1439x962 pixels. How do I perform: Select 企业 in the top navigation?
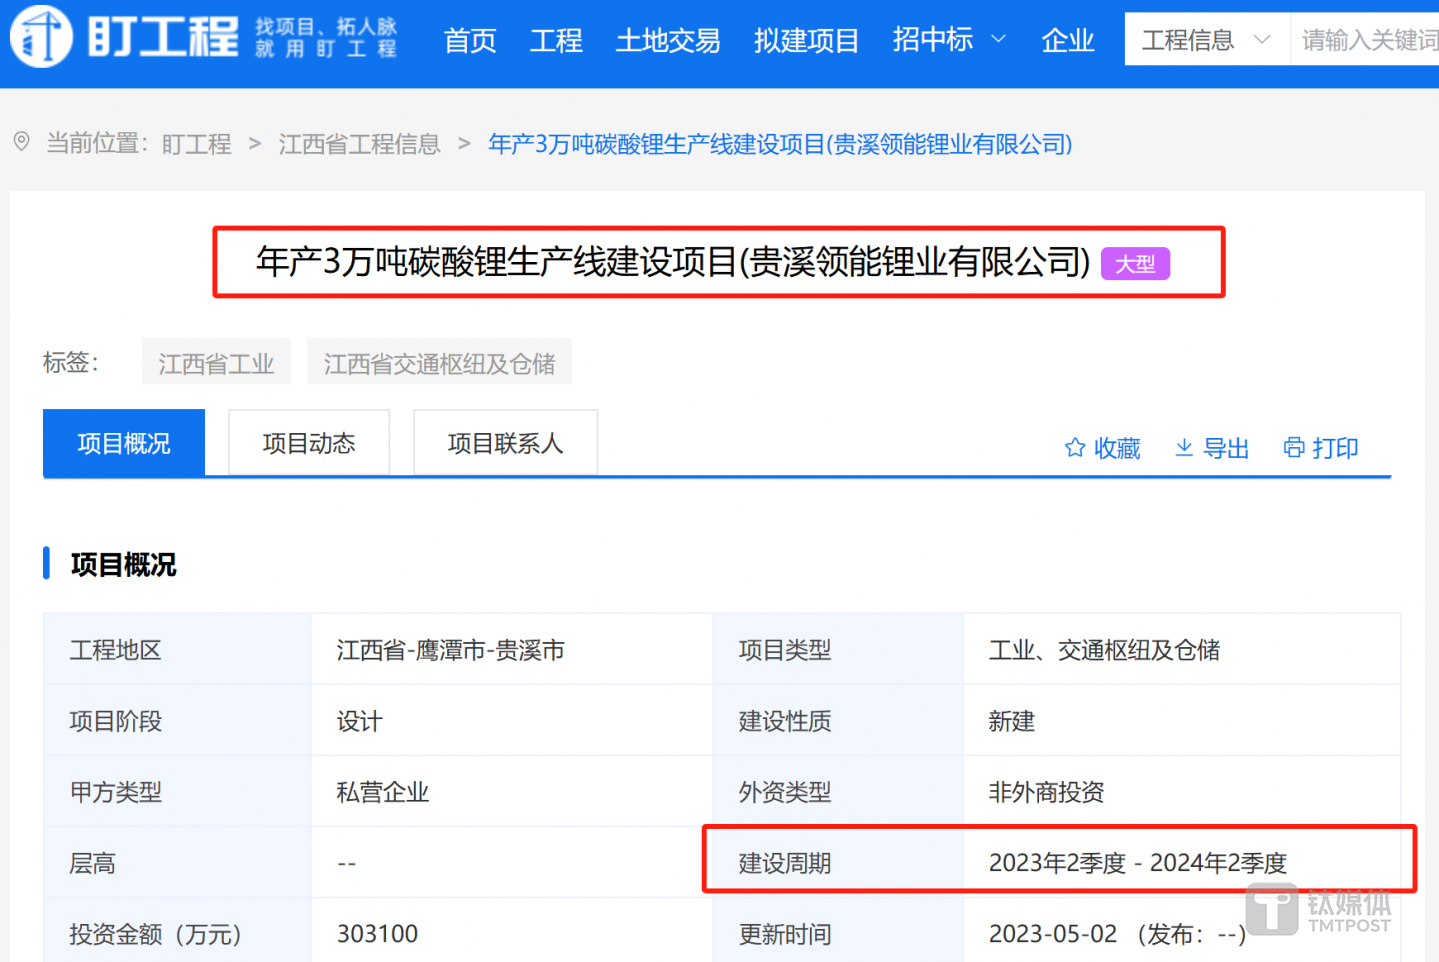tap(1067, 40)
